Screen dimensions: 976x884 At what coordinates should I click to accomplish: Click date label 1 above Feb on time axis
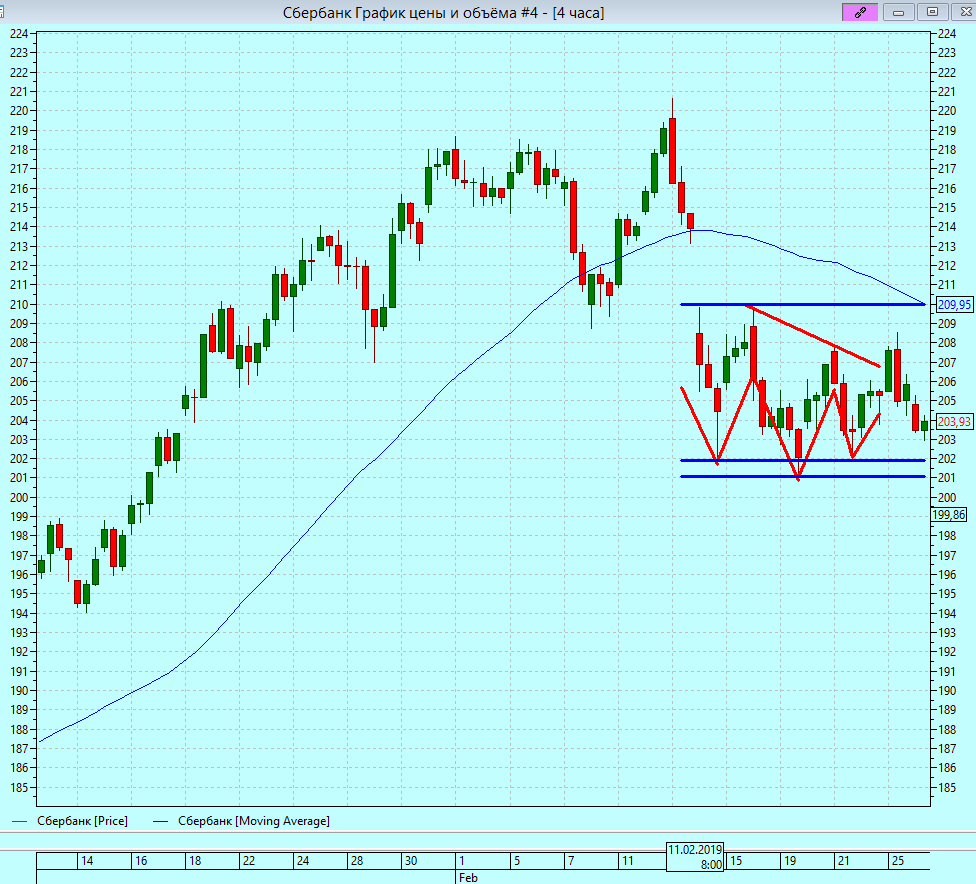pyautogui.click(x=462, y=861)
